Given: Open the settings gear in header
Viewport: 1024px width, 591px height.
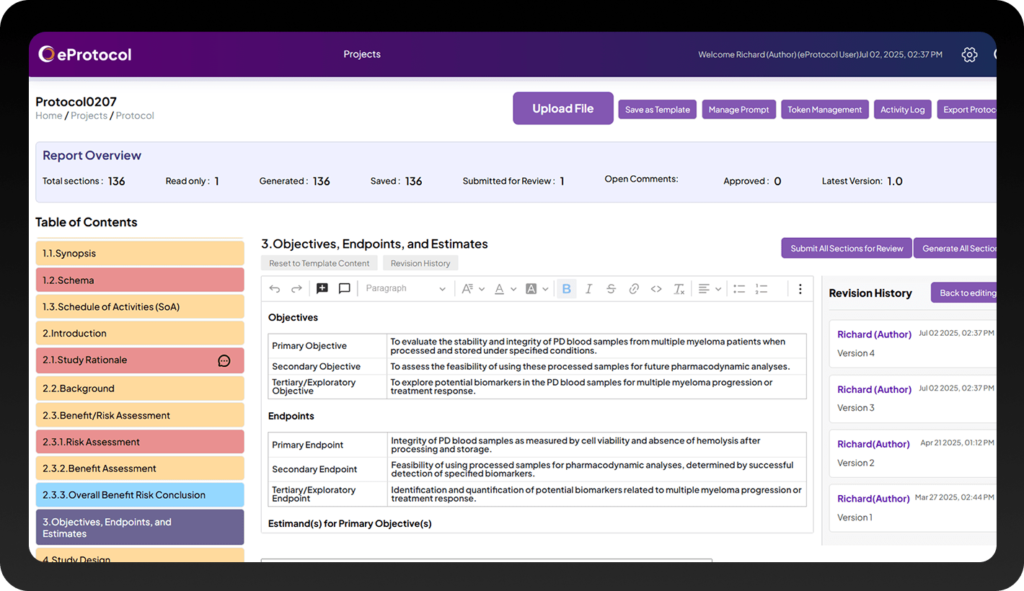Looking at the screenshot, I should pos(969,55).
